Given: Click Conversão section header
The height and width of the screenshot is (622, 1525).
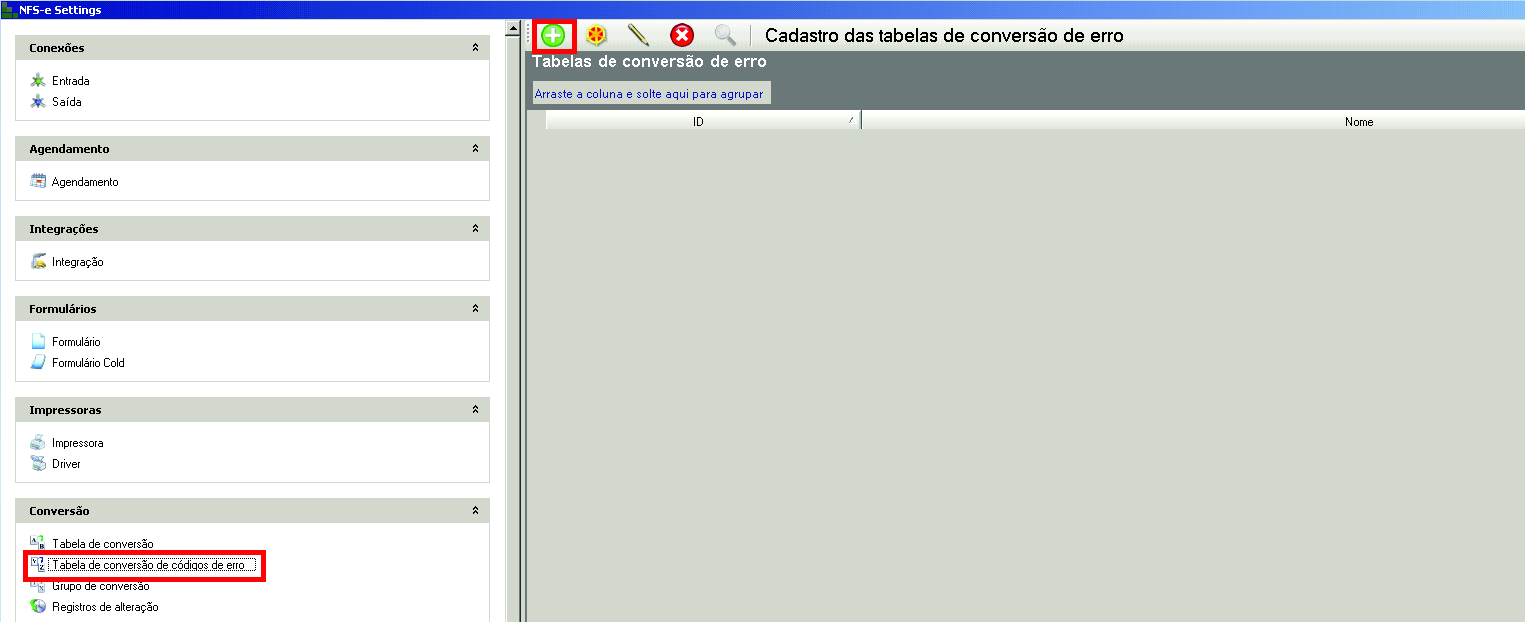Looking at the screenshot, I should pos(252,511).
